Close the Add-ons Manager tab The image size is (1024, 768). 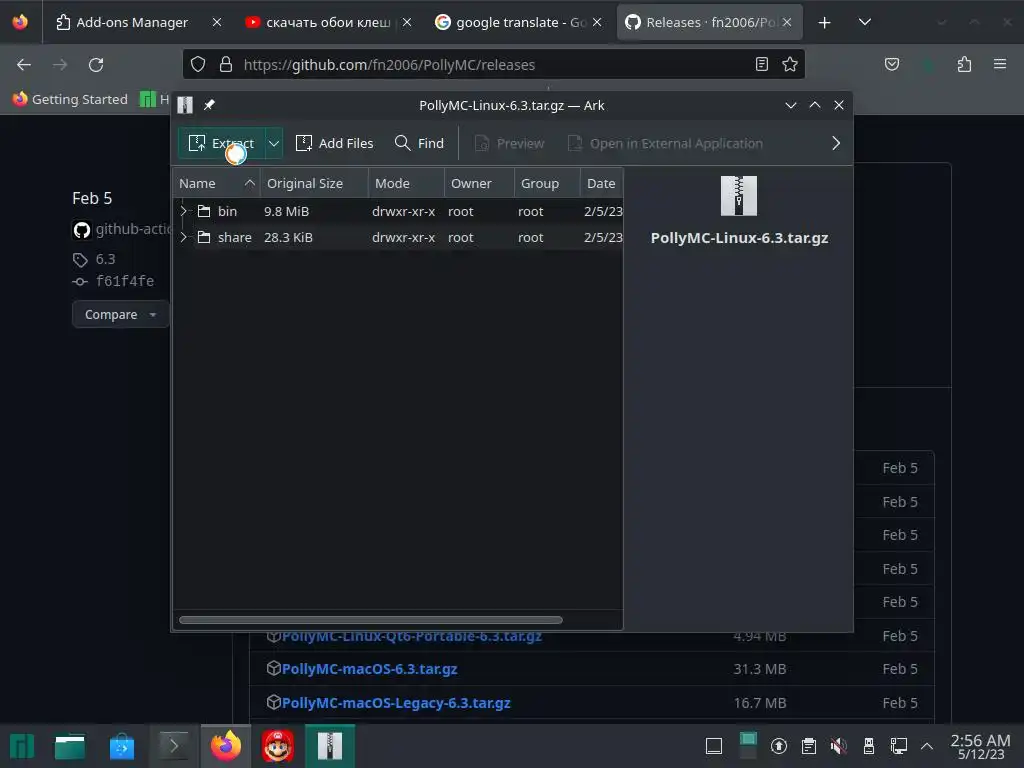217,22
